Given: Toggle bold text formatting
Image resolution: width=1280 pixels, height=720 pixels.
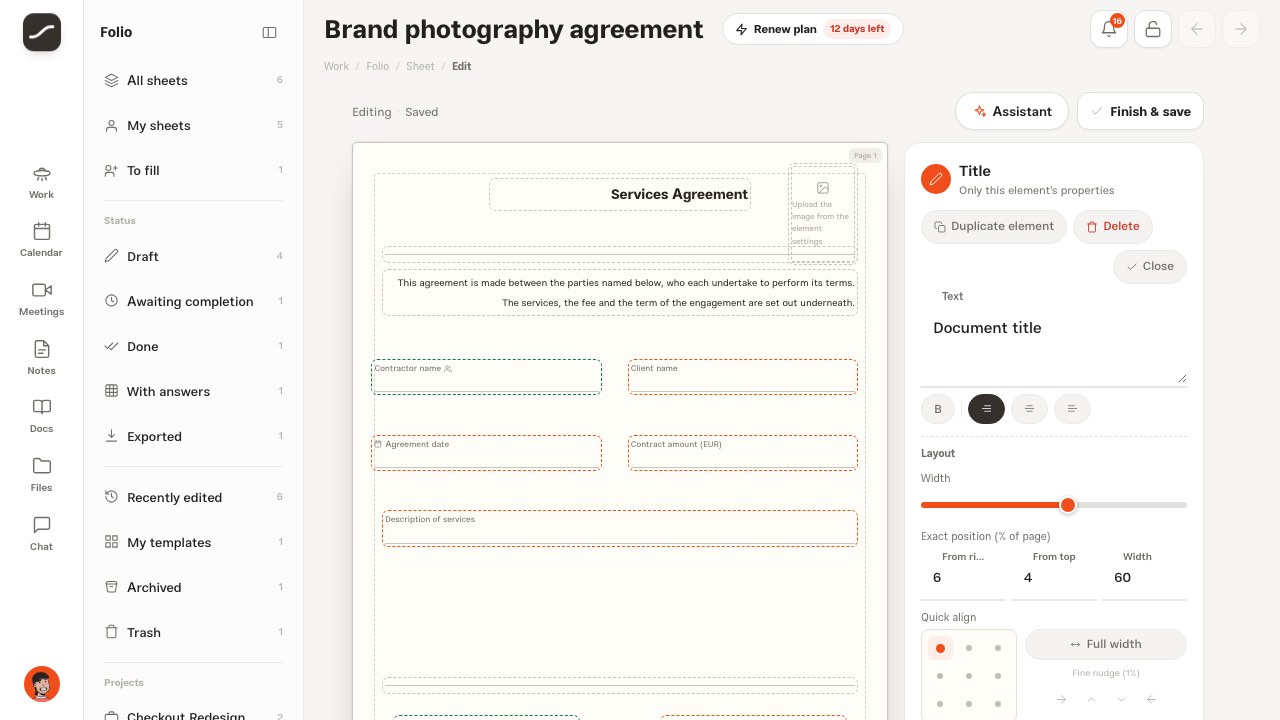Looking at the screenshot, I should [x=938, y=408].
